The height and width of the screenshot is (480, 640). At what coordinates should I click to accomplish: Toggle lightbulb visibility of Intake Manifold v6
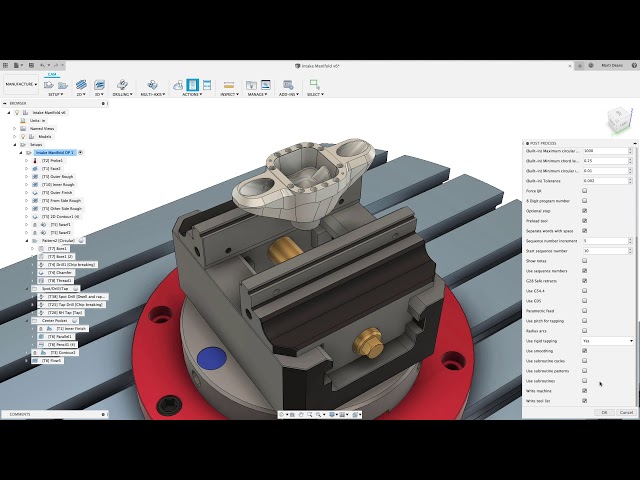pos(17,112)
